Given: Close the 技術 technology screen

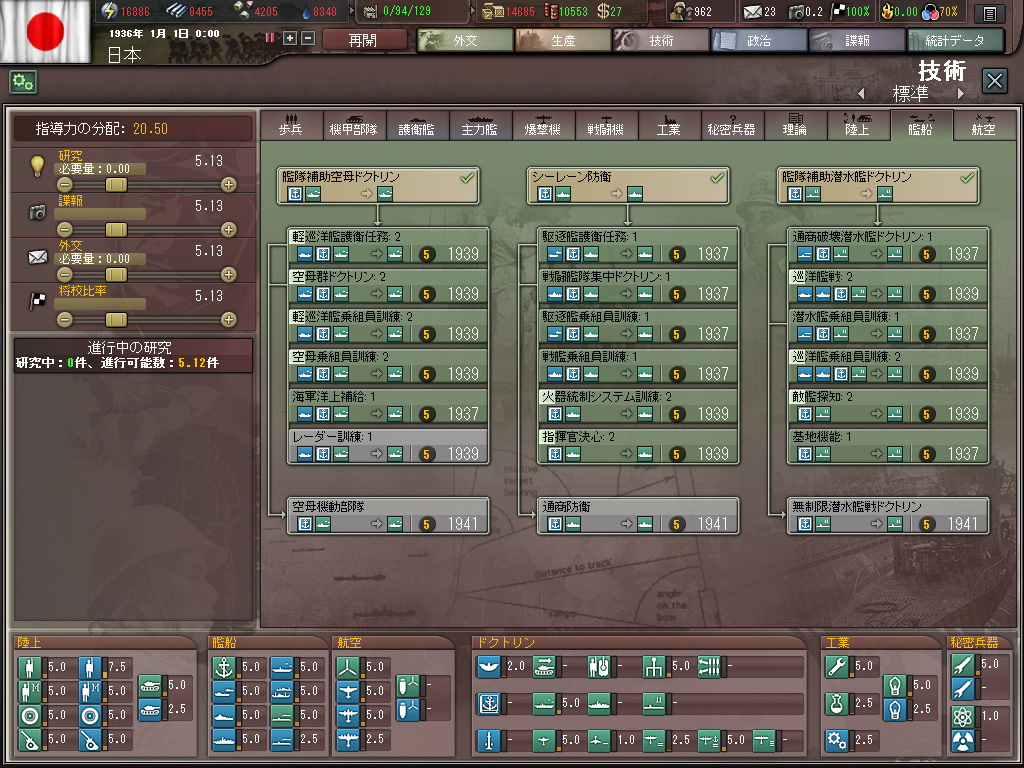Looking at the screenshot, I should point(994,82).
